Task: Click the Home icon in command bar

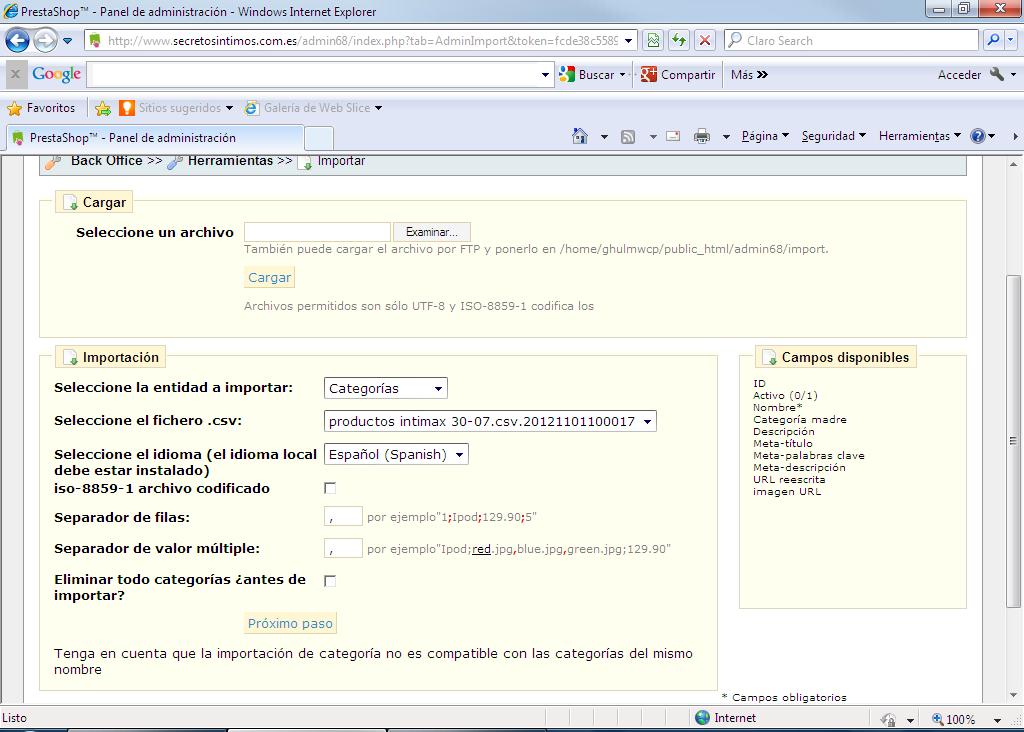Action: [x=579, y=136]
